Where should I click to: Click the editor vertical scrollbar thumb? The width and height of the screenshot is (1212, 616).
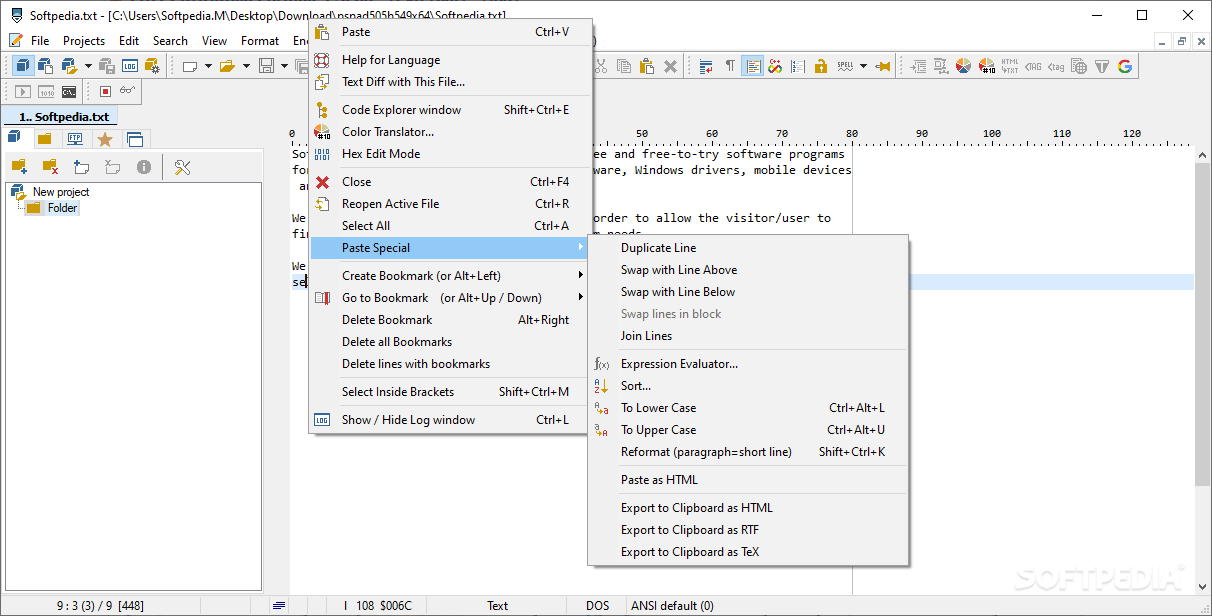[x=1203, y=325]
